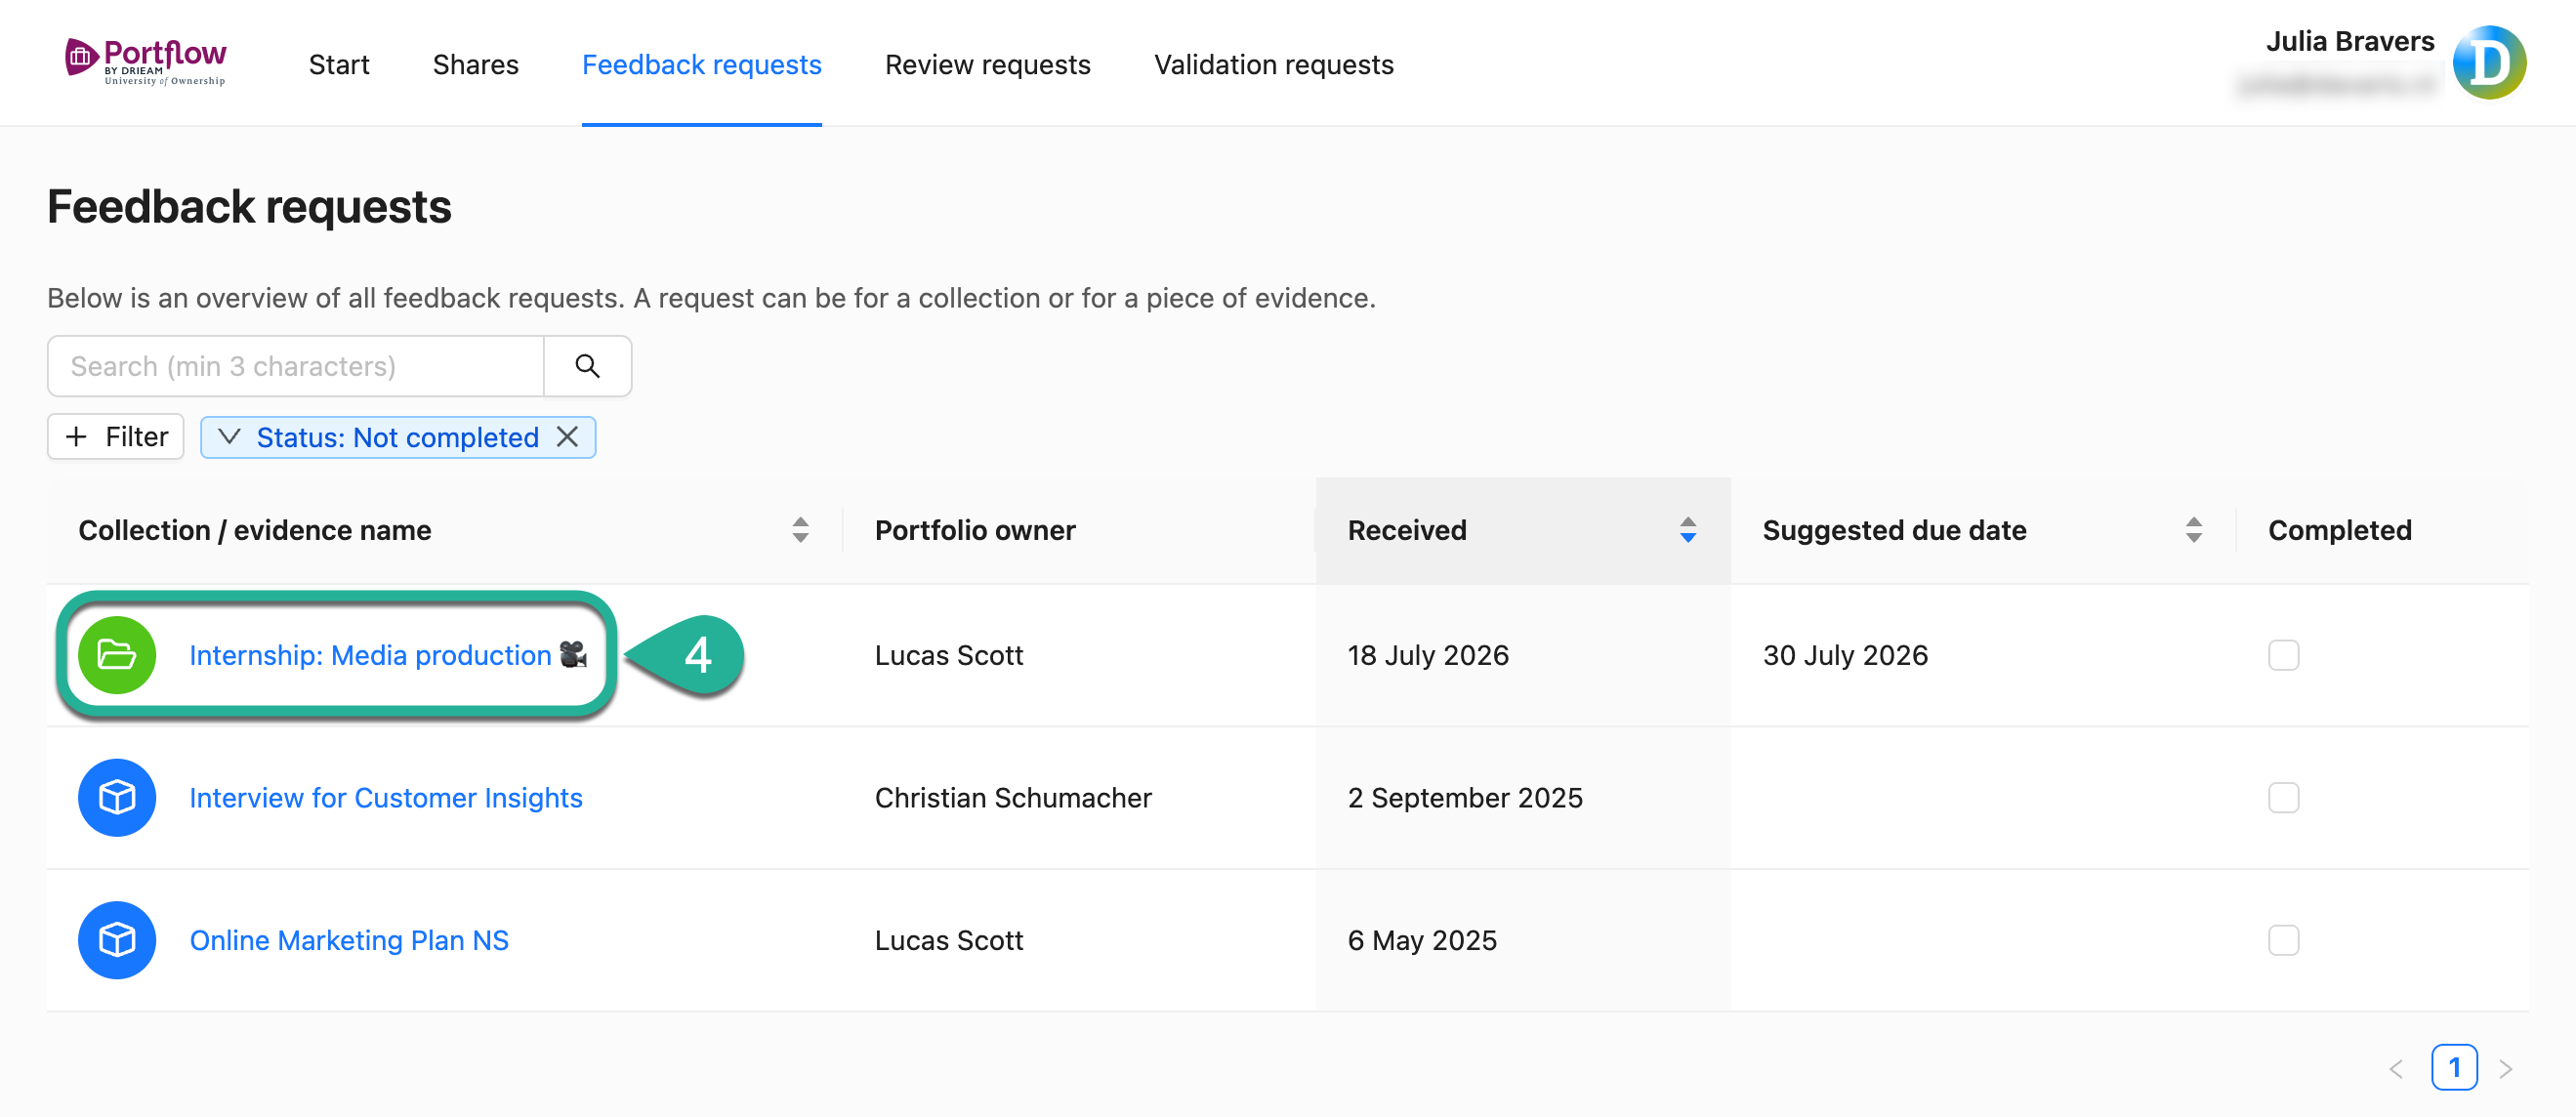Select the Feedback requests tab
The image size is (2576, 1117).
point(702,65)
